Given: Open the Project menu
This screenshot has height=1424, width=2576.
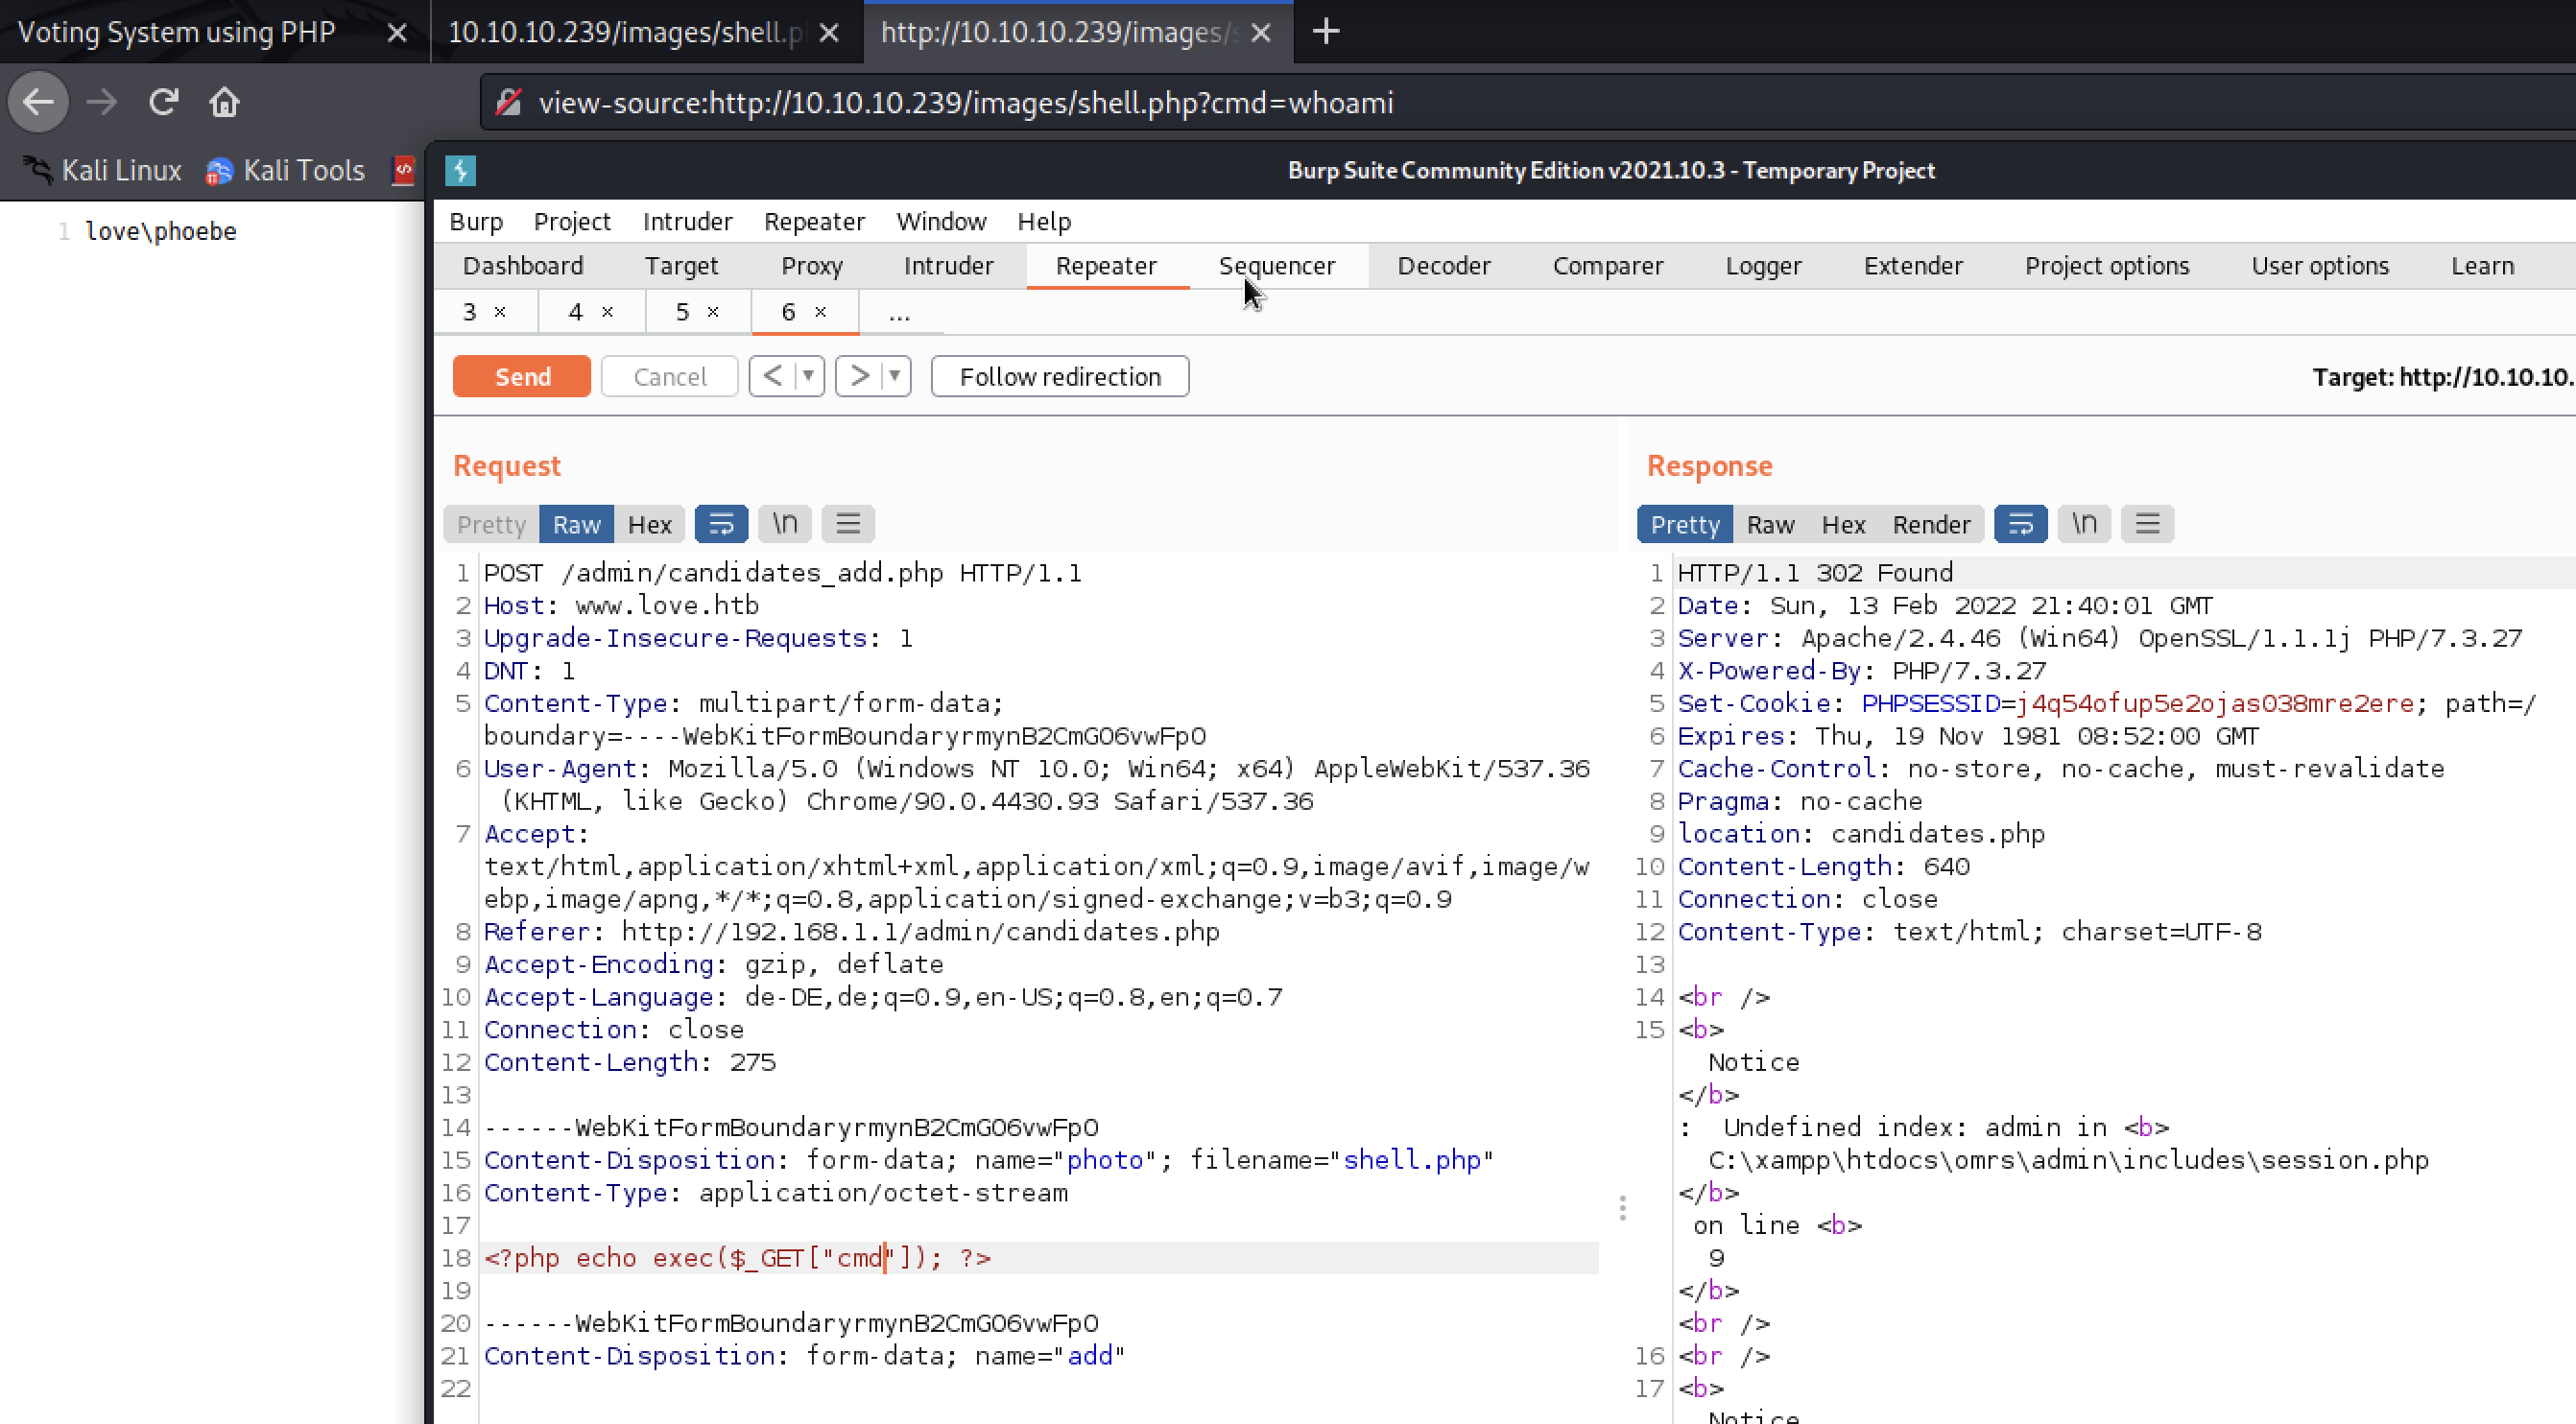Looking at the screenshot, I should tap(572, 222).
